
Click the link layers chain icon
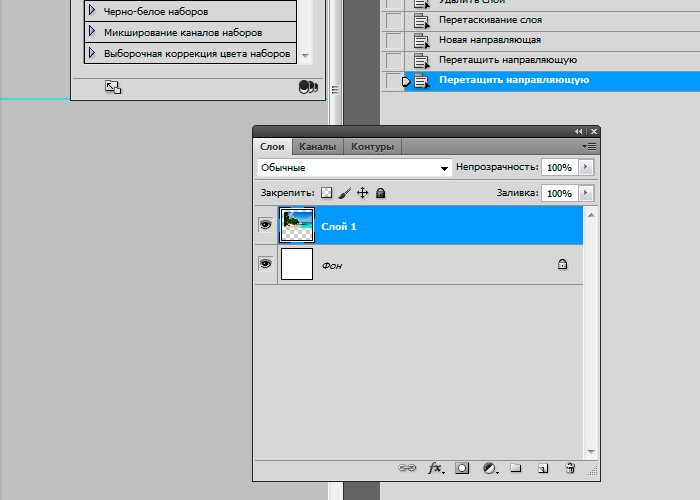pyautogui.click(x=408, y=467)
